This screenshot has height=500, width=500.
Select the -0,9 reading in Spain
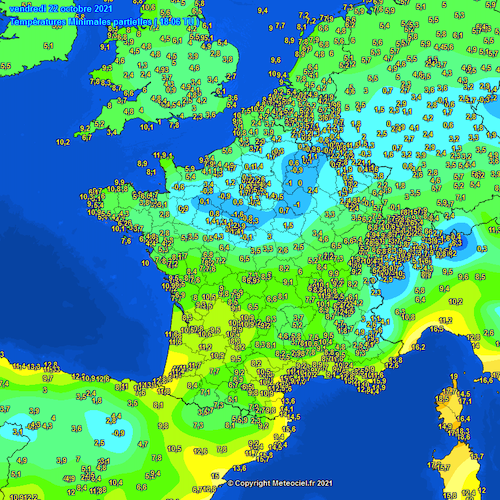(x=118, y=433)
